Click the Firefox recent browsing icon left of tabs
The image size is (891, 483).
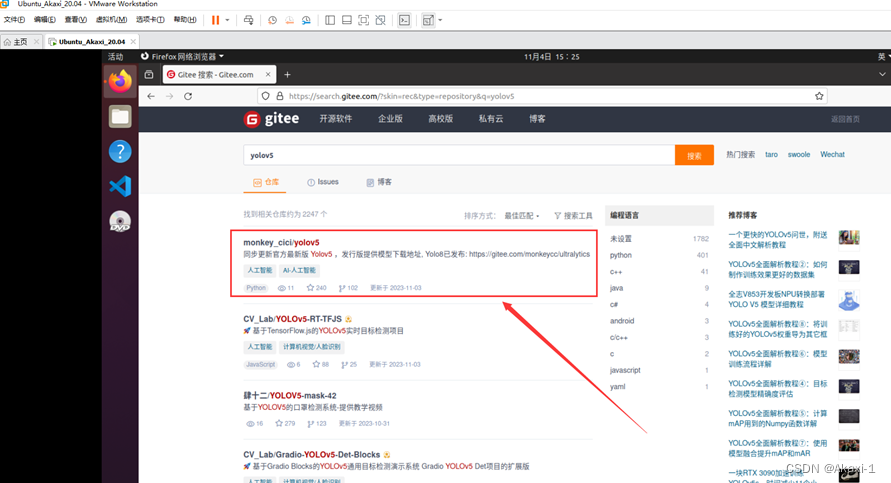point(149,74)
